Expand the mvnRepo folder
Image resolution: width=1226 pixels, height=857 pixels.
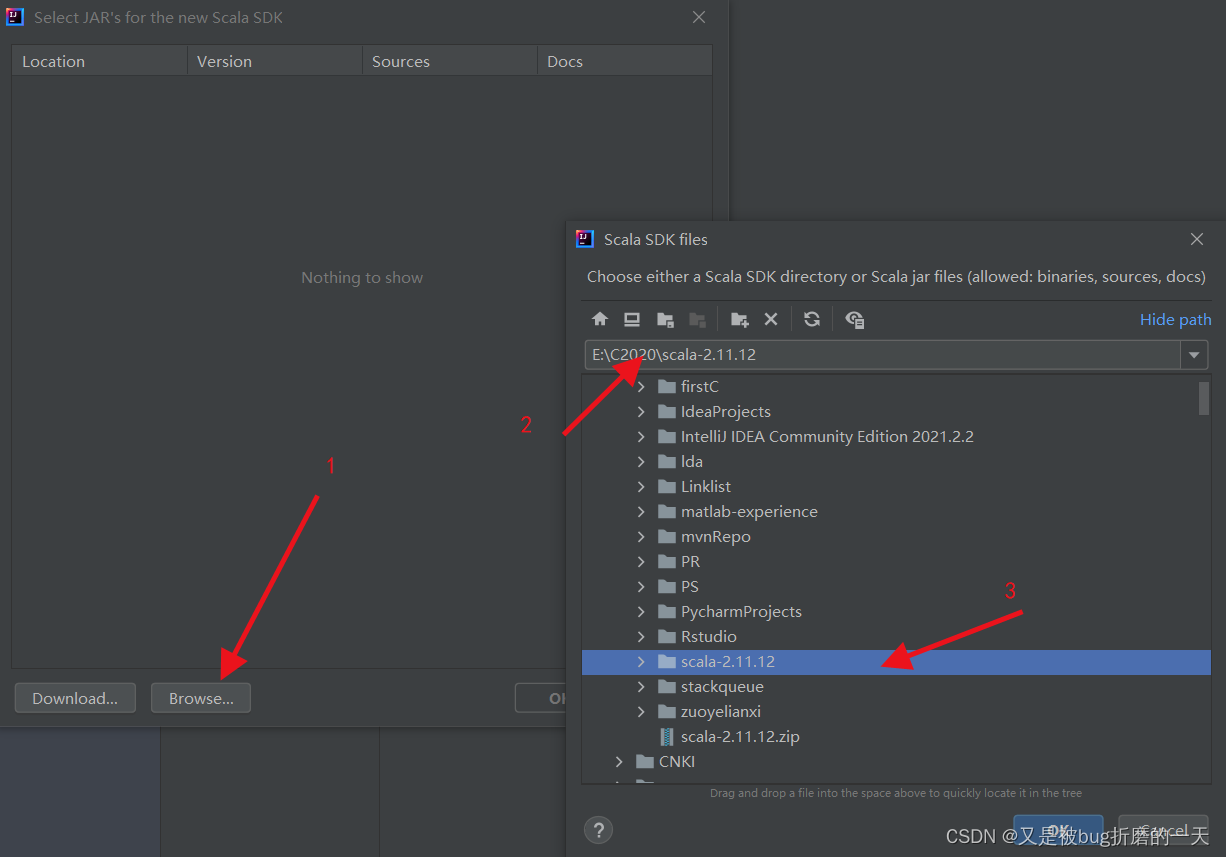pos(641,537)
